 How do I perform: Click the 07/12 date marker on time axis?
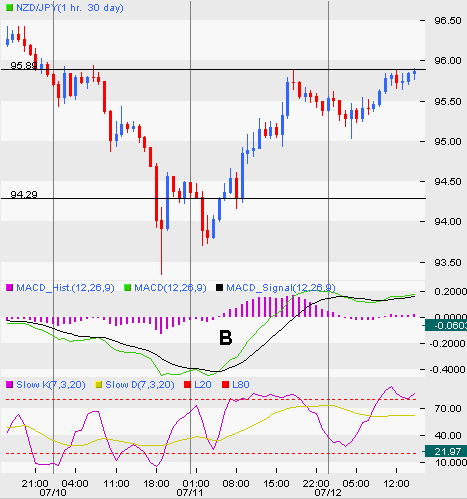click(x=328, y=492)
